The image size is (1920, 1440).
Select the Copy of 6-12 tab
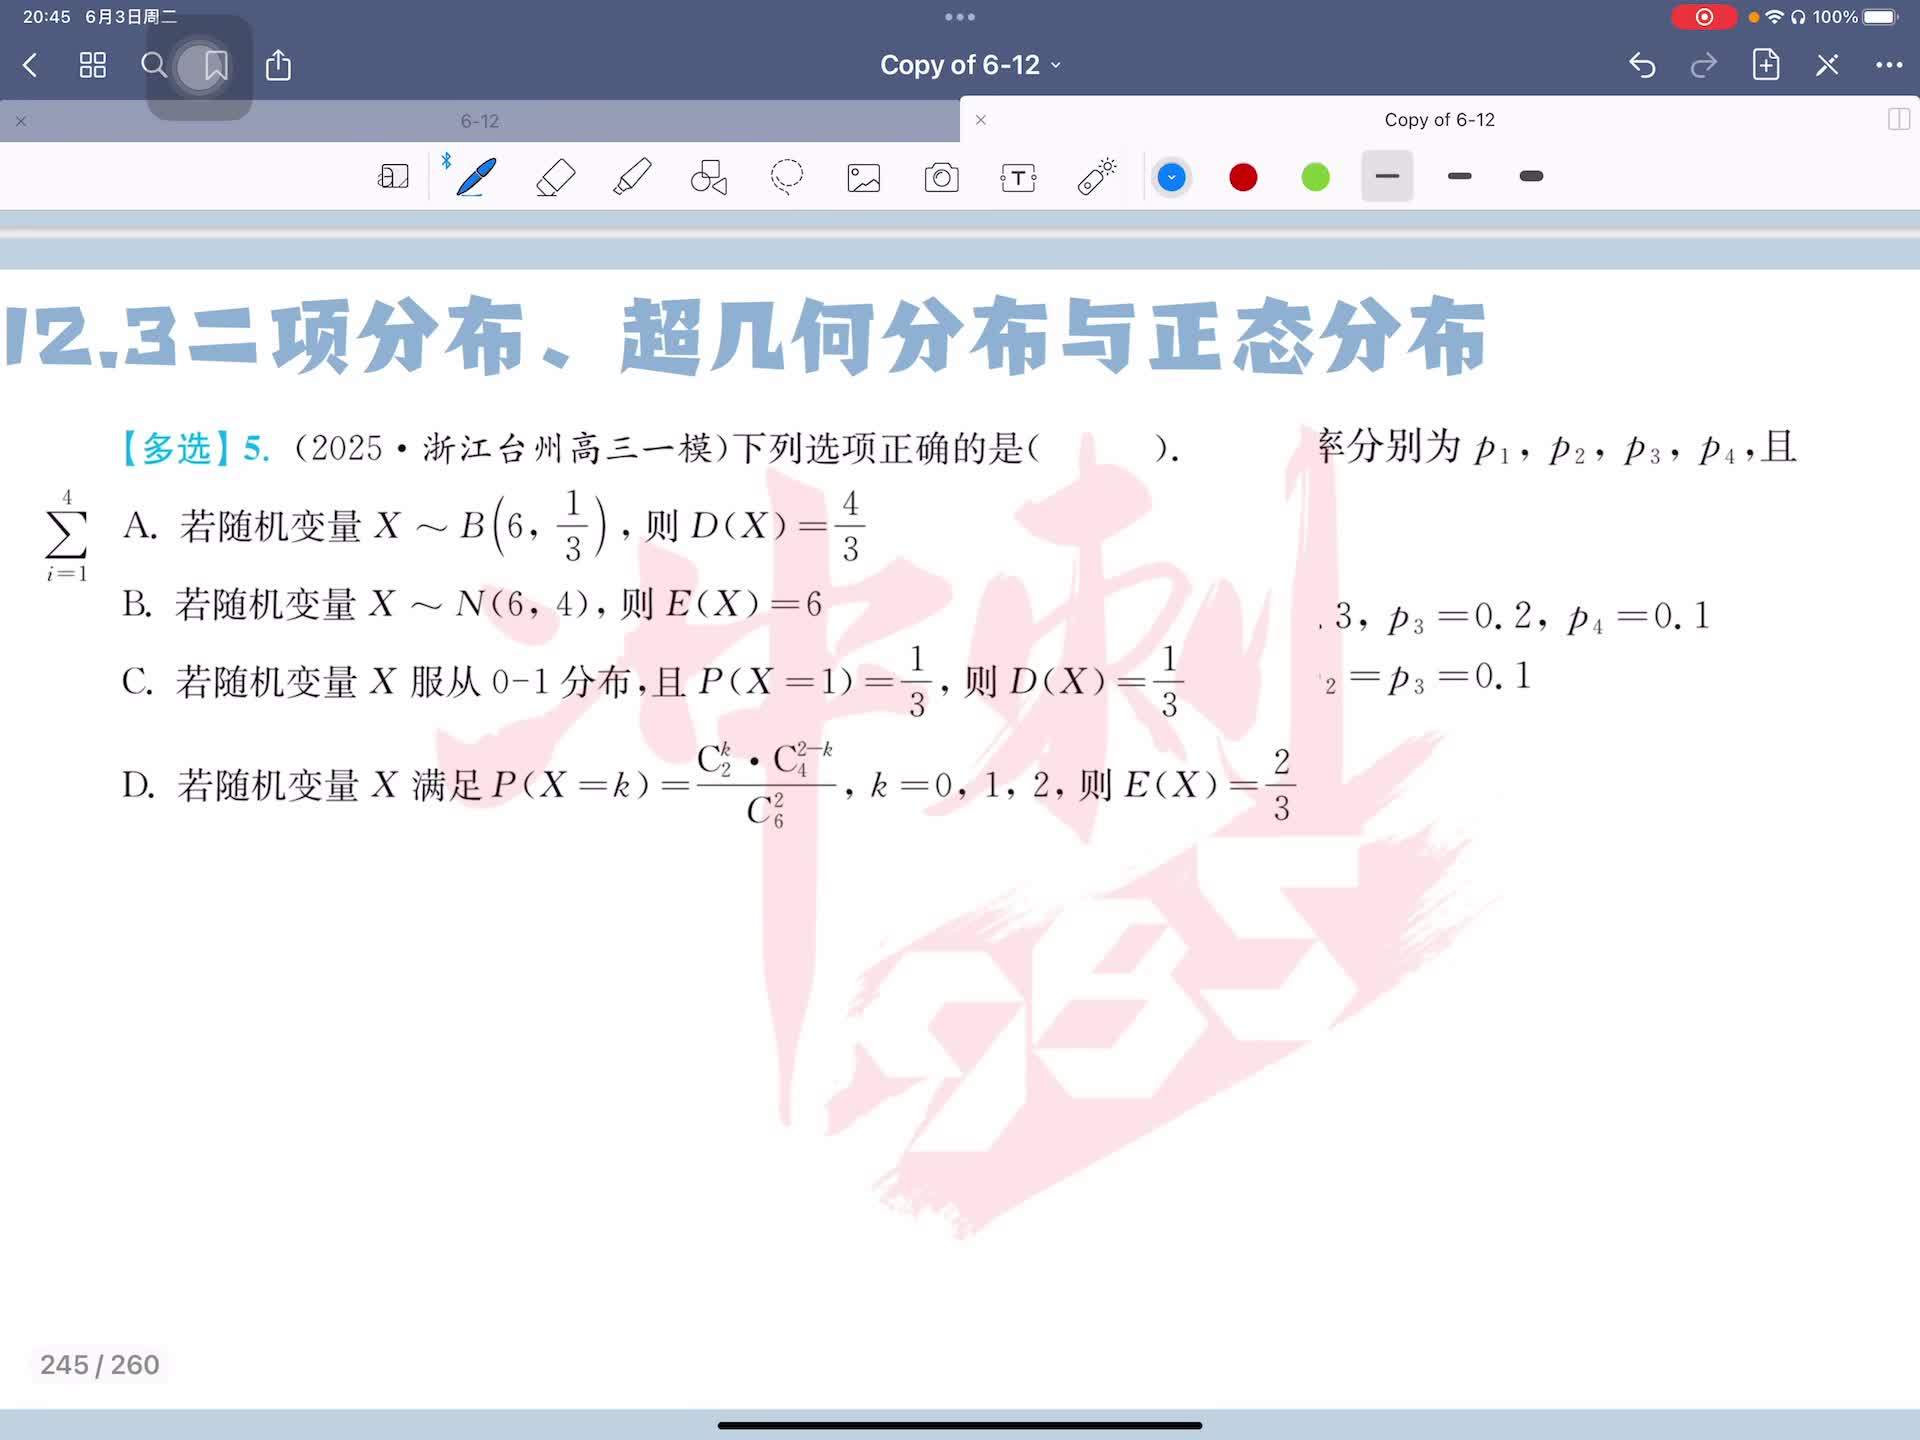1438,120
